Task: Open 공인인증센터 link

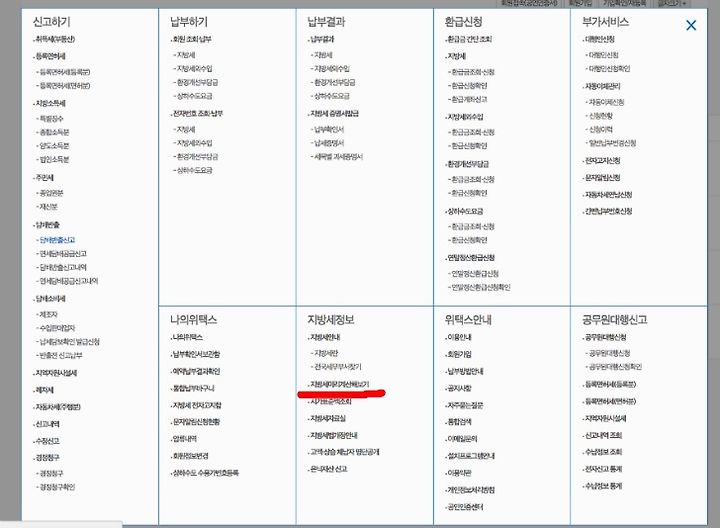Action: tap(465, 507)
